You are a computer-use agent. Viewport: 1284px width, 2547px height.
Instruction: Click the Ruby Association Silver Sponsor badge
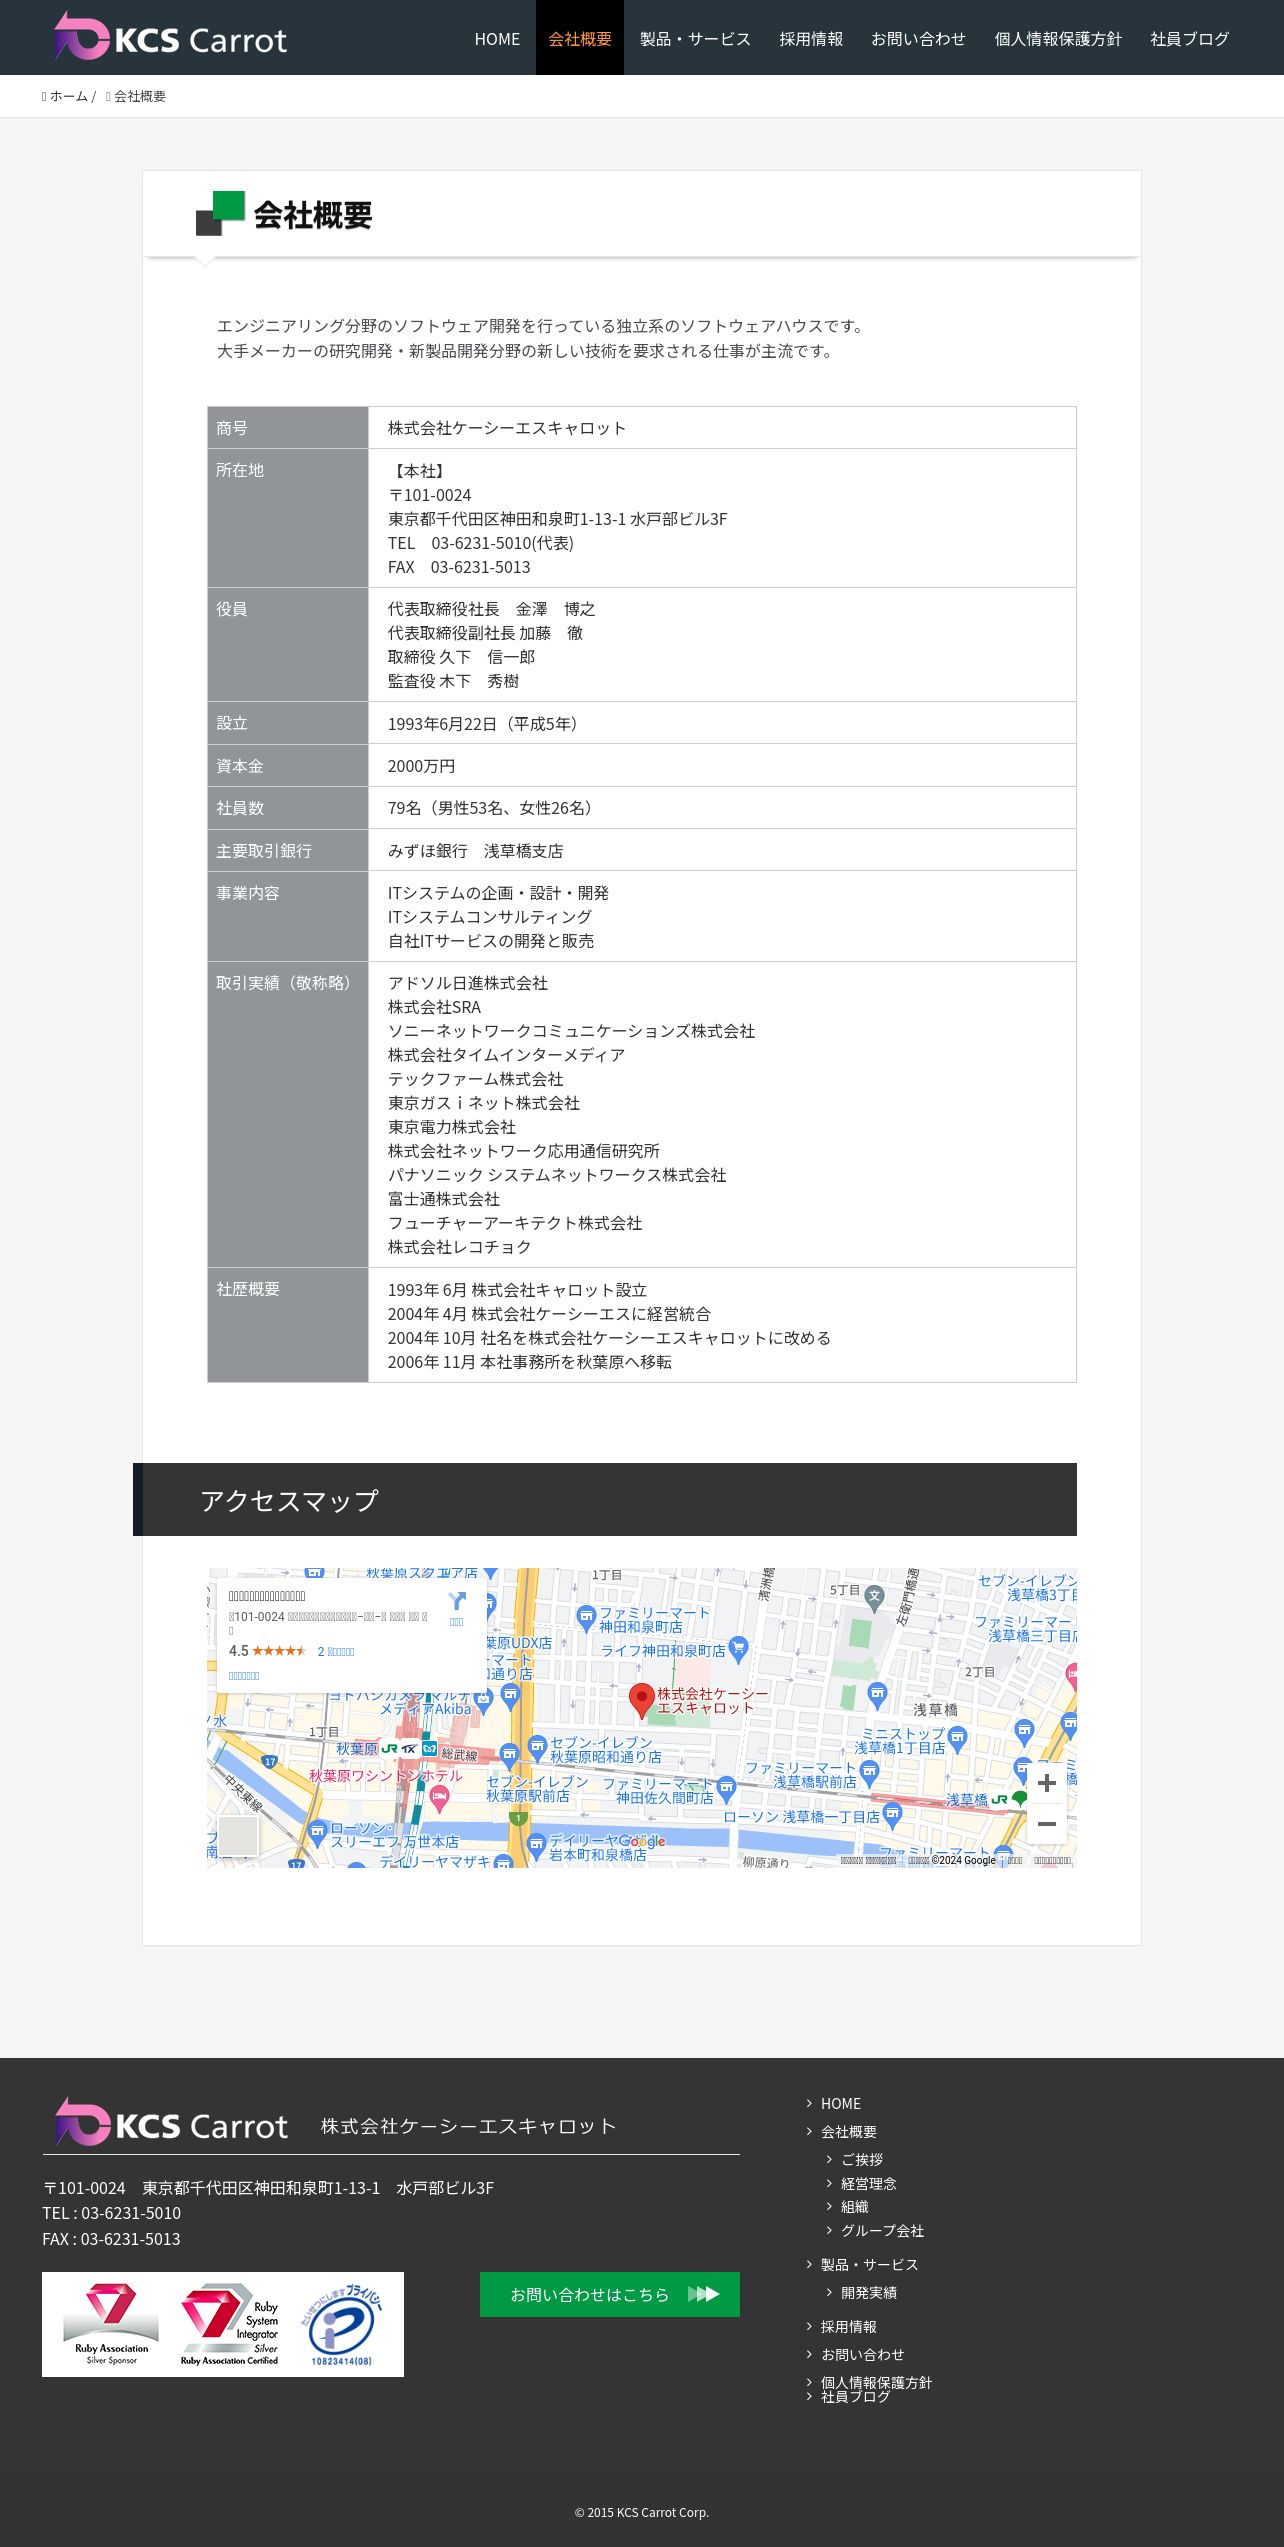point(111,2324)
